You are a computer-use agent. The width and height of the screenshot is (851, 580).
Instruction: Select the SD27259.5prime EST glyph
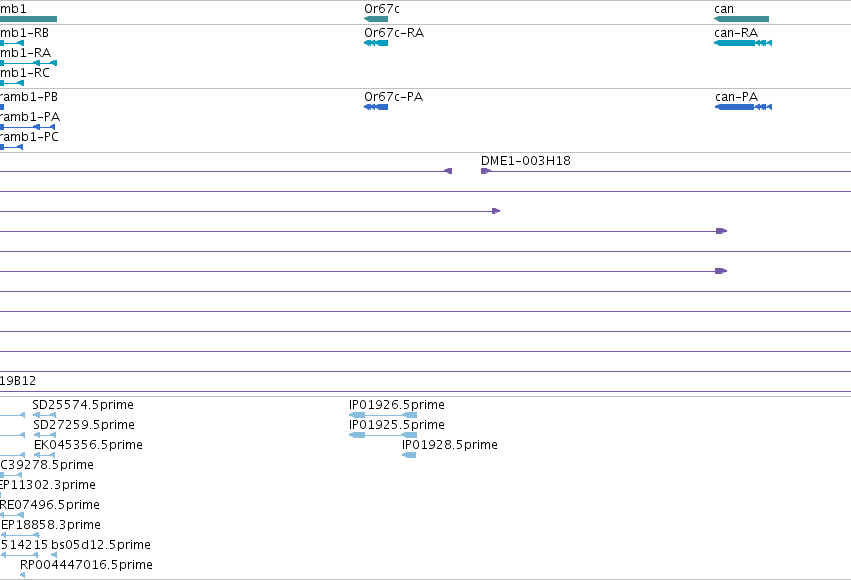[x=45, y=435]
